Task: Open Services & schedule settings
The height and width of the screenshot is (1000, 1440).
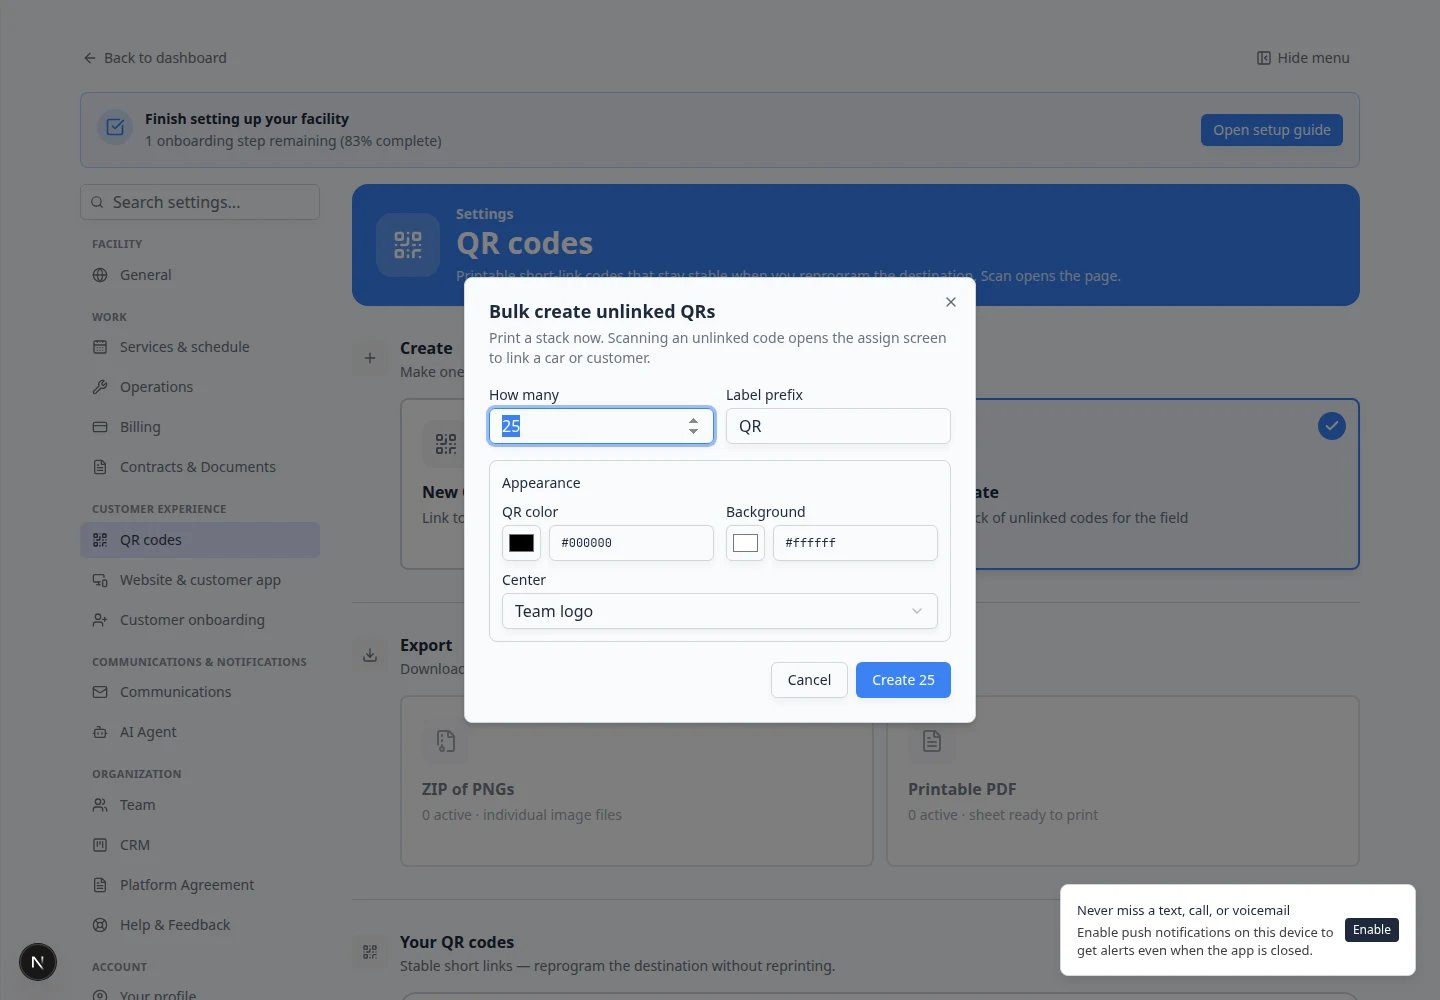Action: pyautogui.click(x=200, y=347)
